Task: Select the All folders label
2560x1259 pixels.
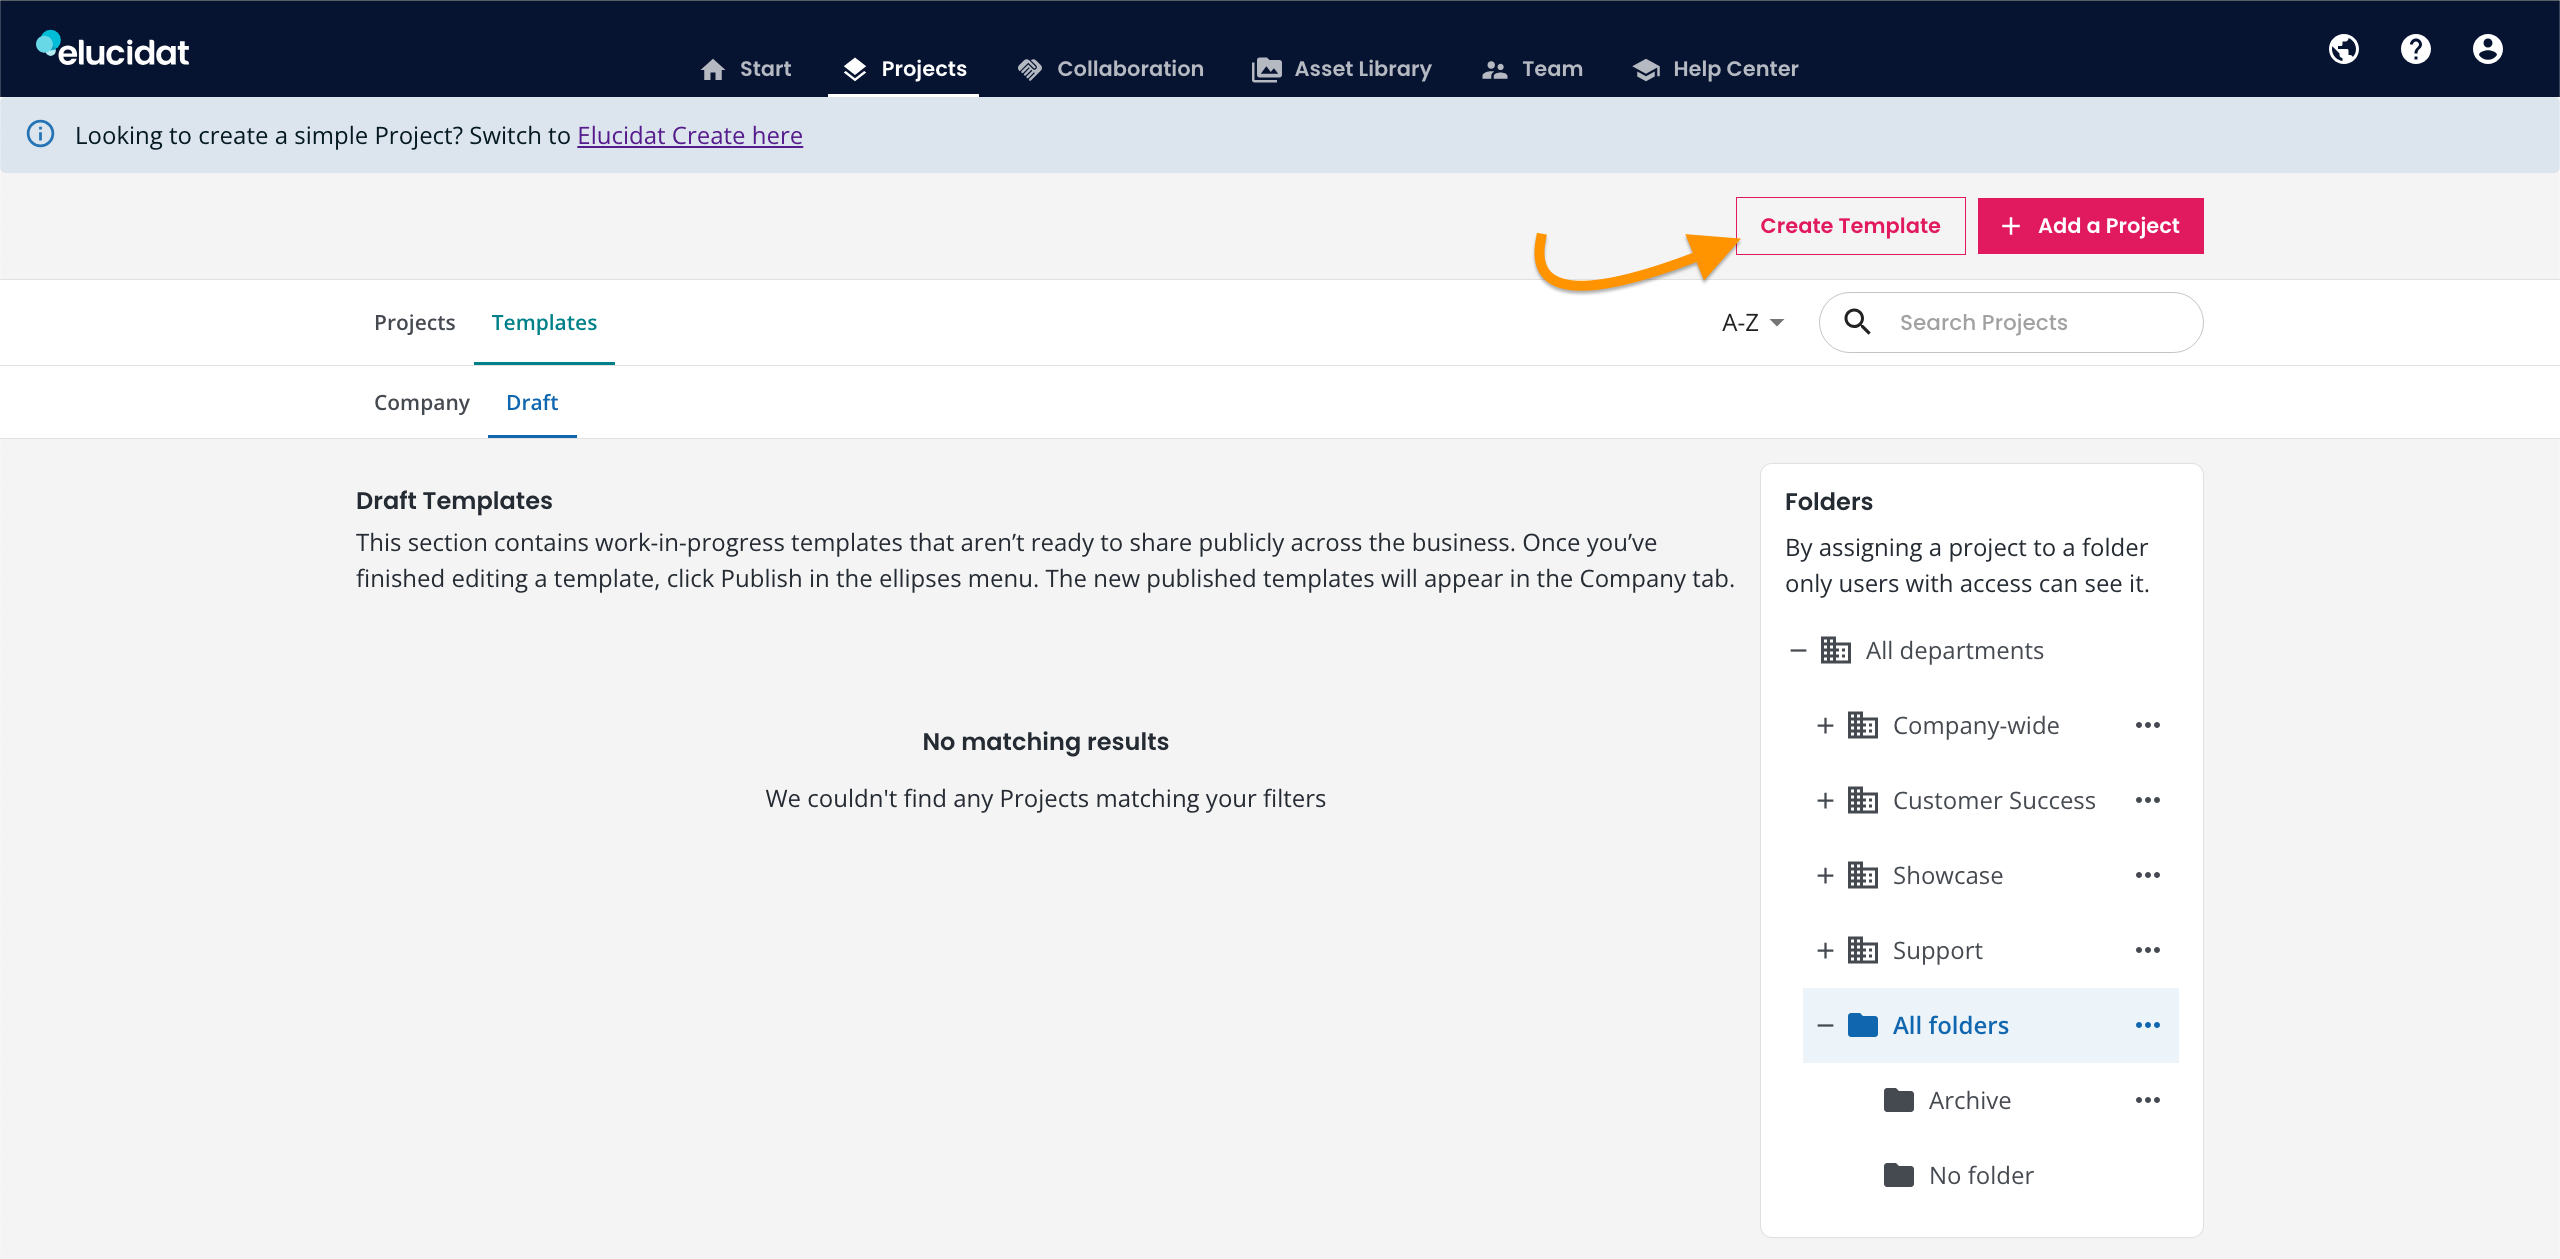Action: [1950, 1025]
